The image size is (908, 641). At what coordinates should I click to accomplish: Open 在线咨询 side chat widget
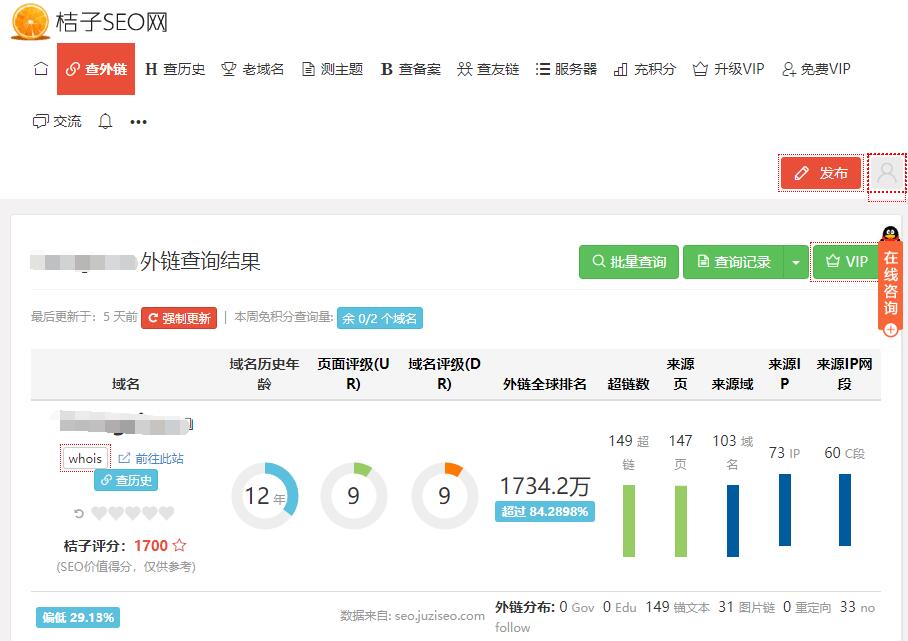891,283
